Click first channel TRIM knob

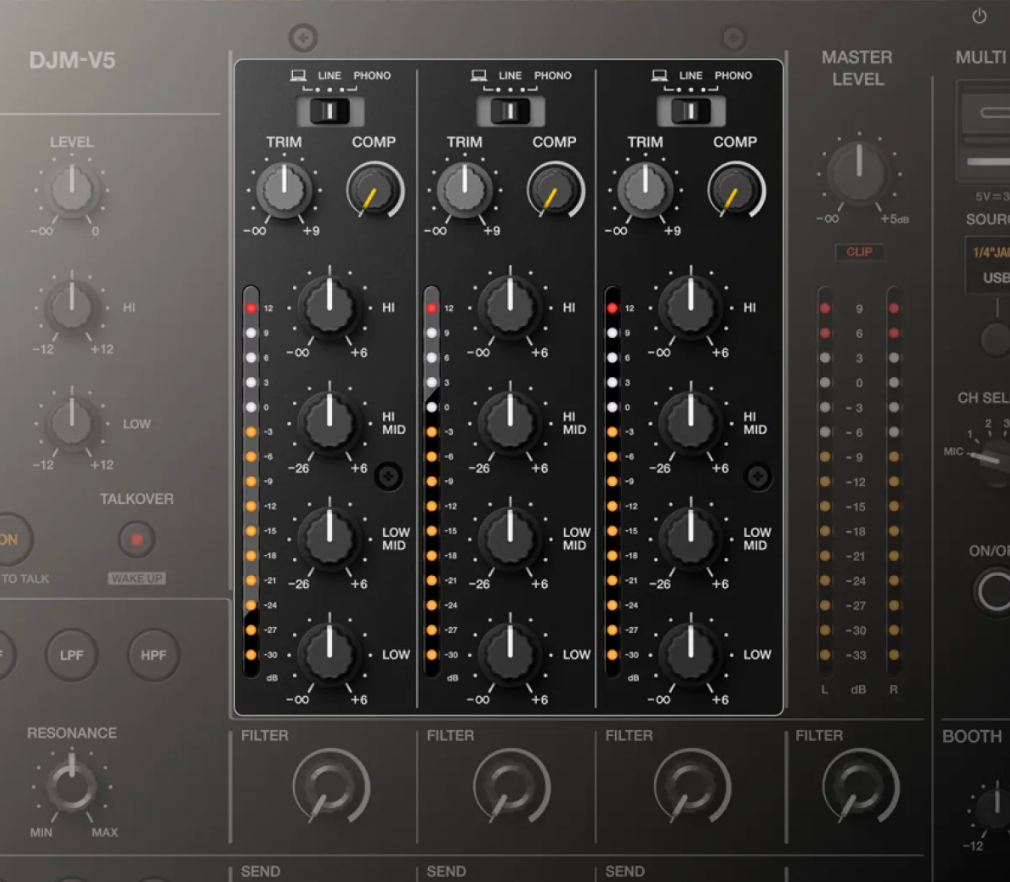[x=284, y=190]
